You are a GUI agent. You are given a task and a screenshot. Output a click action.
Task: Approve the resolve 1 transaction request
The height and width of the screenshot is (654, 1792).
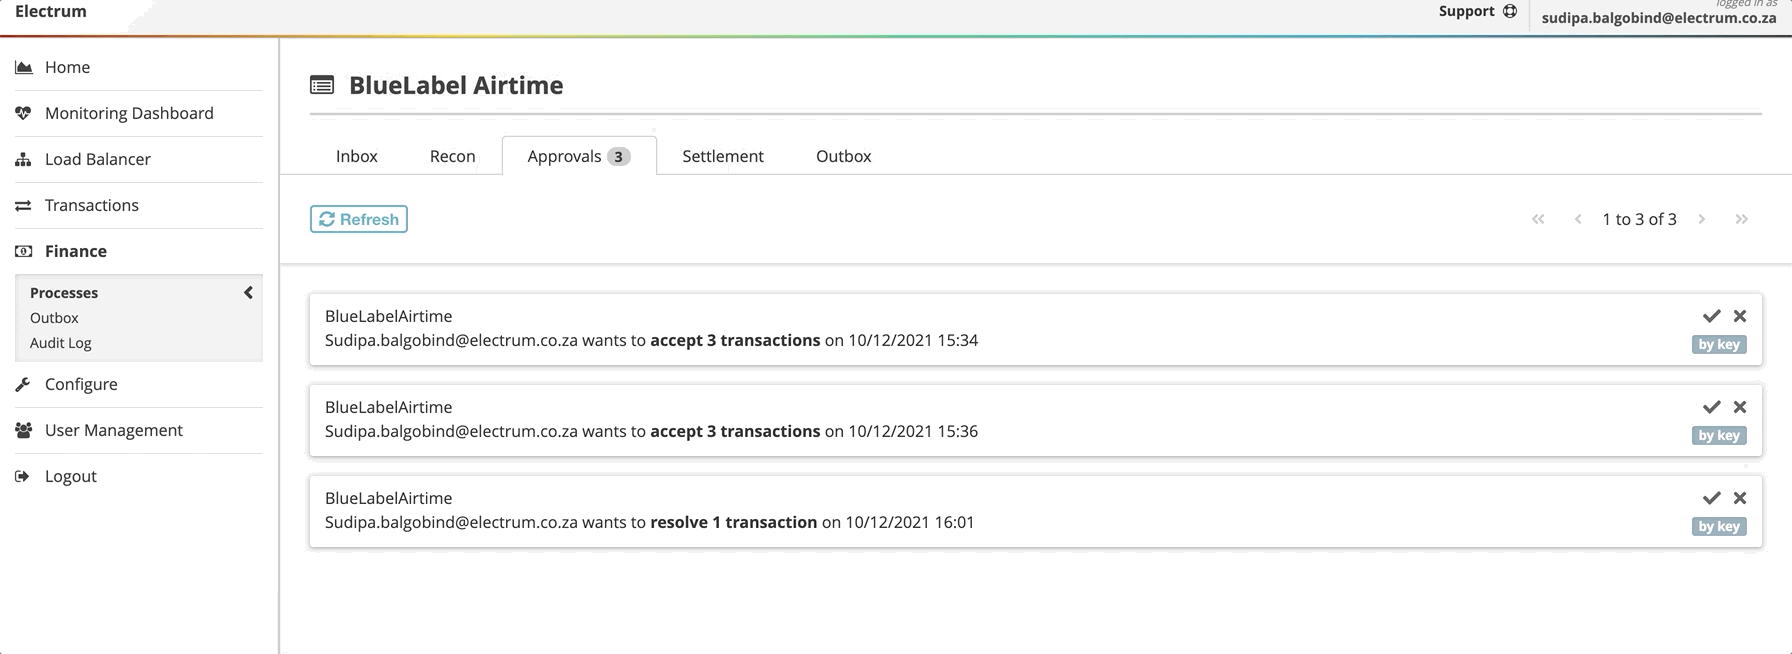tap(1711, 498)
